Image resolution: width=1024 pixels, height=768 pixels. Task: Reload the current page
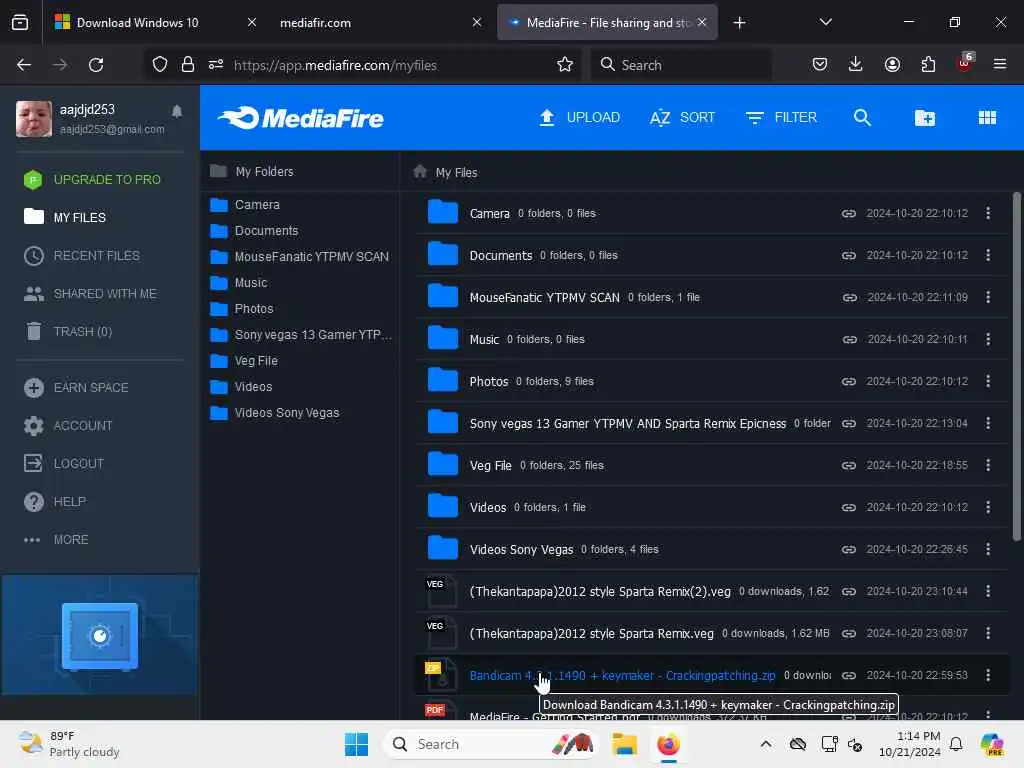pyautogui.click(x=96, y=65)
